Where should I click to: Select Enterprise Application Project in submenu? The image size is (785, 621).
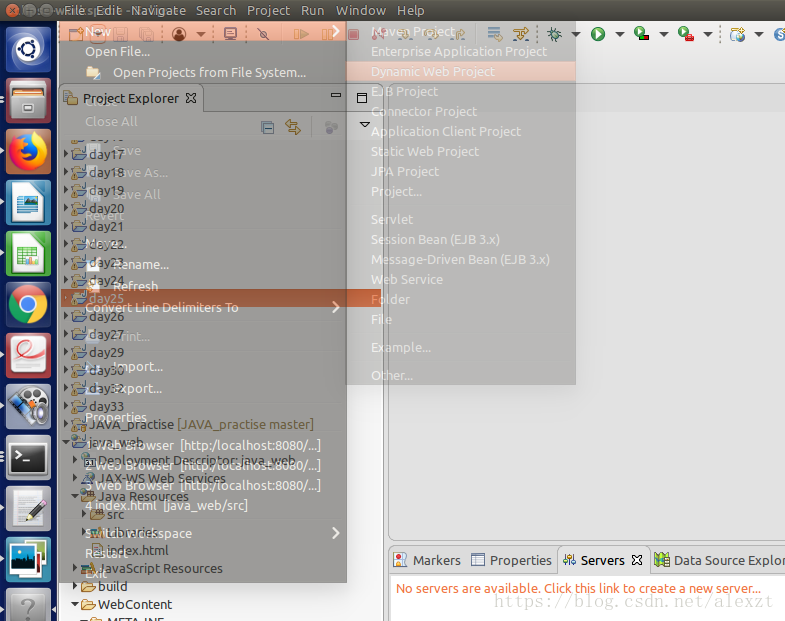tap(461, 52)
